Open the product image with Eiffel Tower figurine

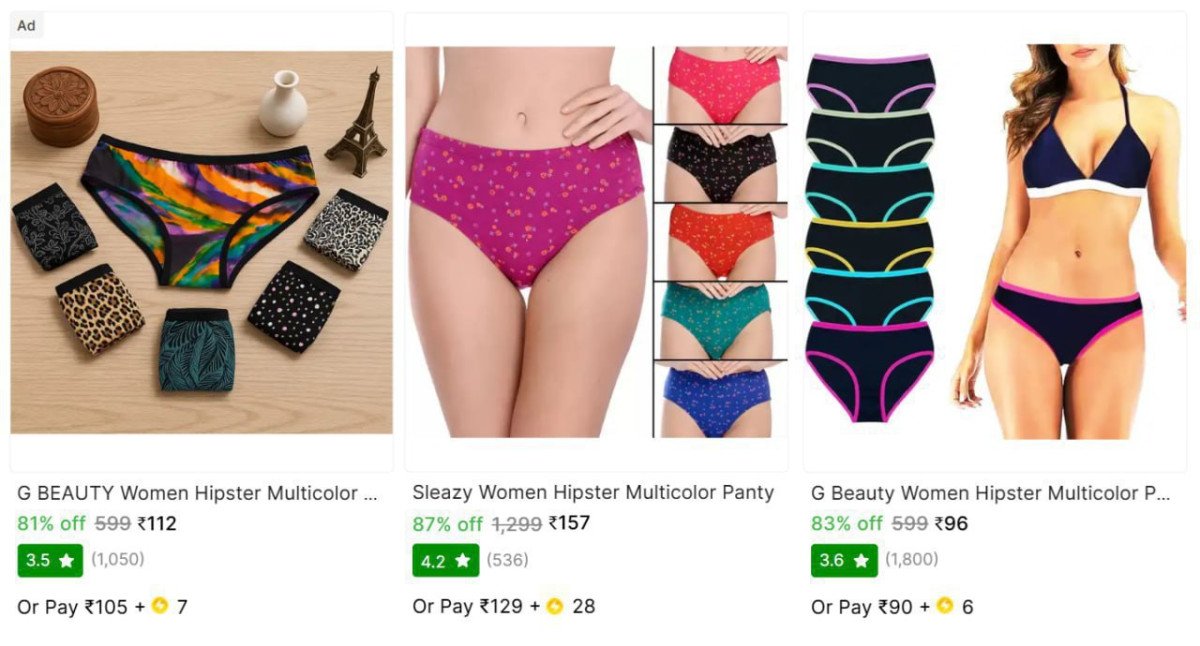pyautogui.click(x=201, y=243)
